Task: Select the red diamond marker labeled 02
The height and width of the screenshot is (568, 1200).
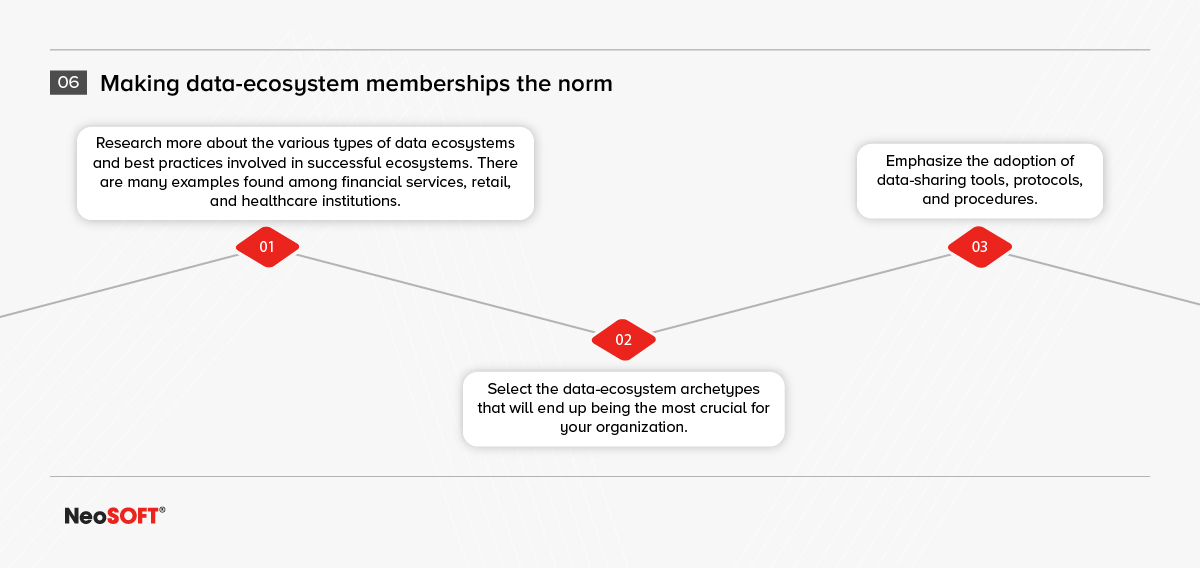Action: point(624,339)
